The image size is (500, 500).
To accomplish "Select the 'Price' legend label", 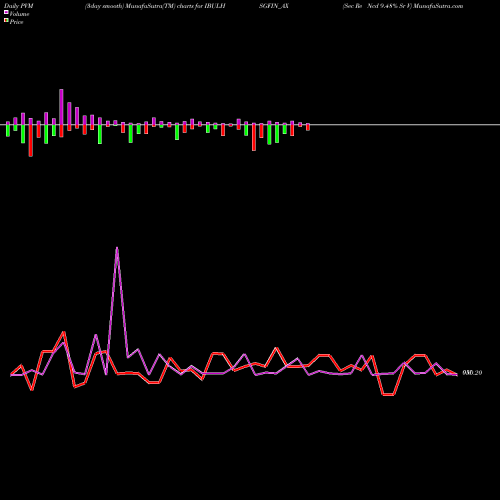I will [16, 22].
